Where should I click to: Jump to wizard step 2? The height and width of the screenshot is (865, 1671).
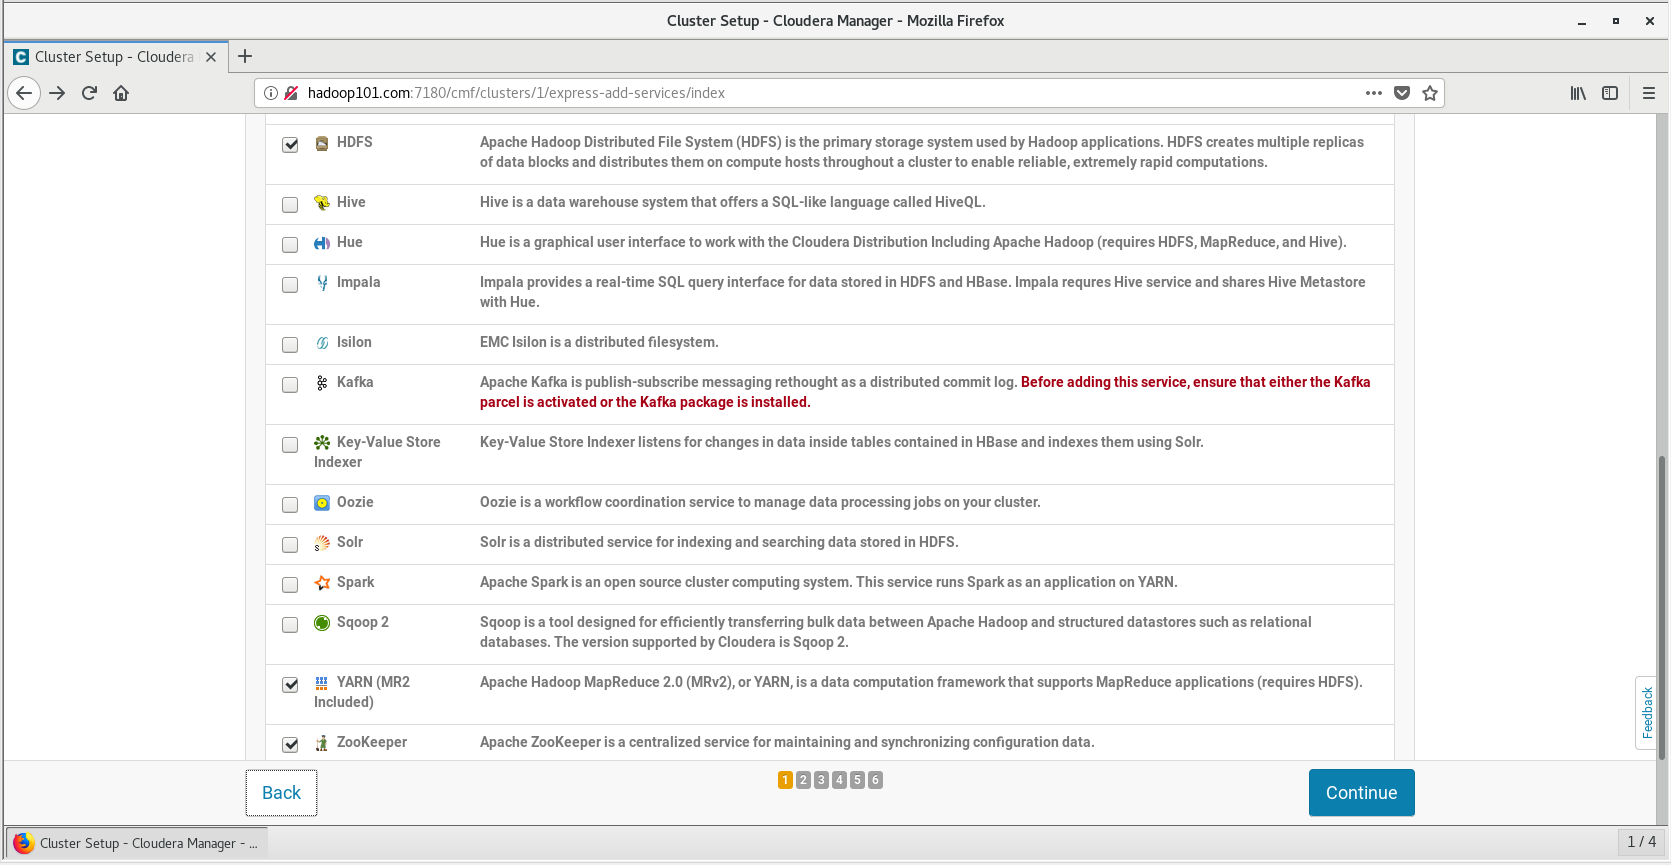point(803,780)
